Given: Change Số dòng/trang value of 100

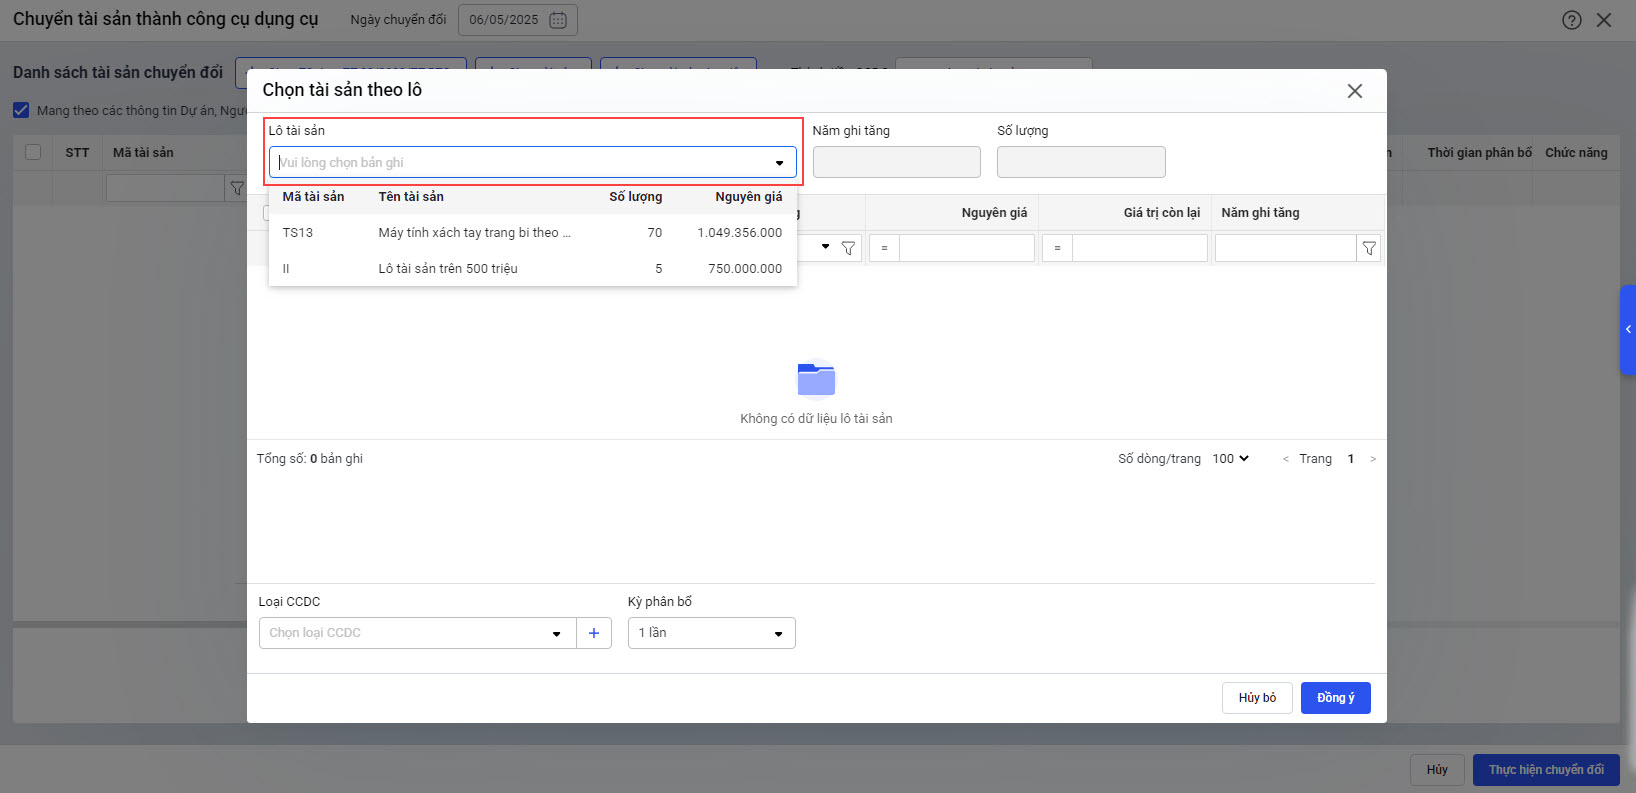Looking at the screenshot, I should (x=1230, y=459).
